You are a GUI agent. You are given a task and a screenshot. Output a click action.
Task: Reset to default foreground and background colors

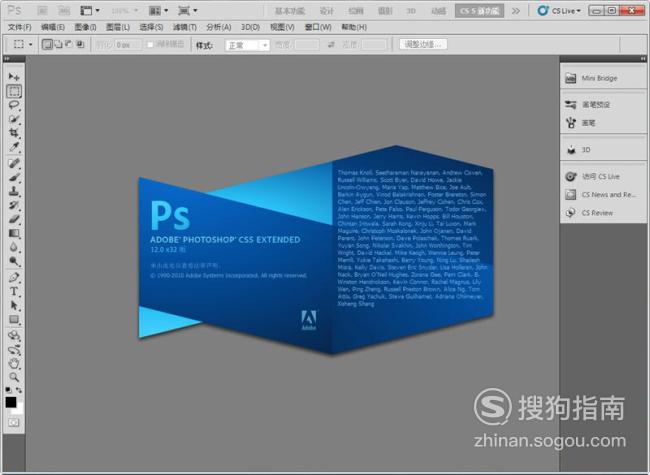click(x=8, y=390)
